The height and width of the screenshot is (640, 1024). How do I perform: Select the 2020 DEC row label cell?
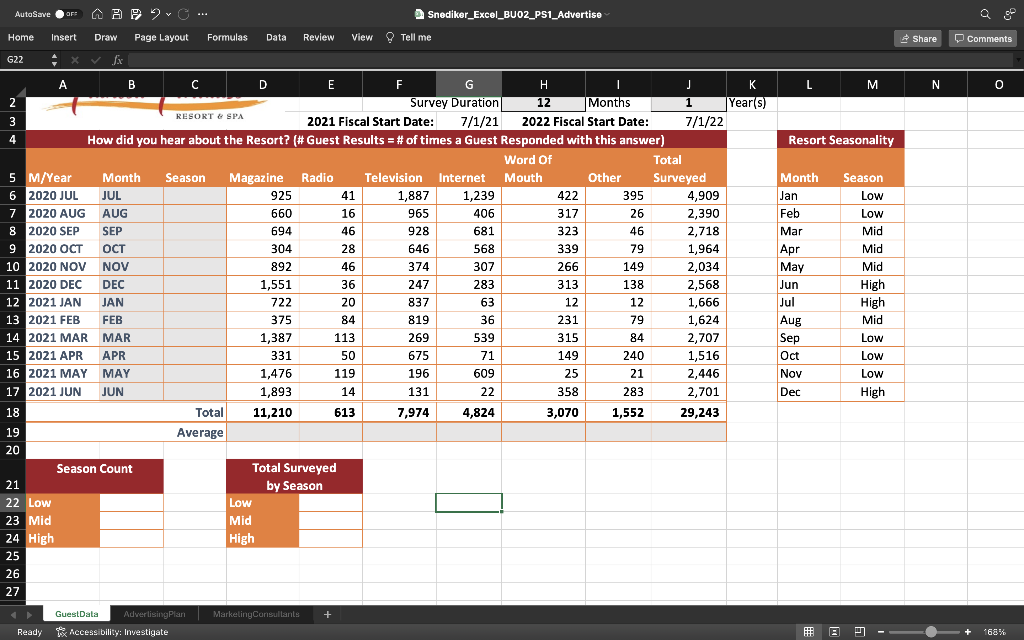pos(63,284)
